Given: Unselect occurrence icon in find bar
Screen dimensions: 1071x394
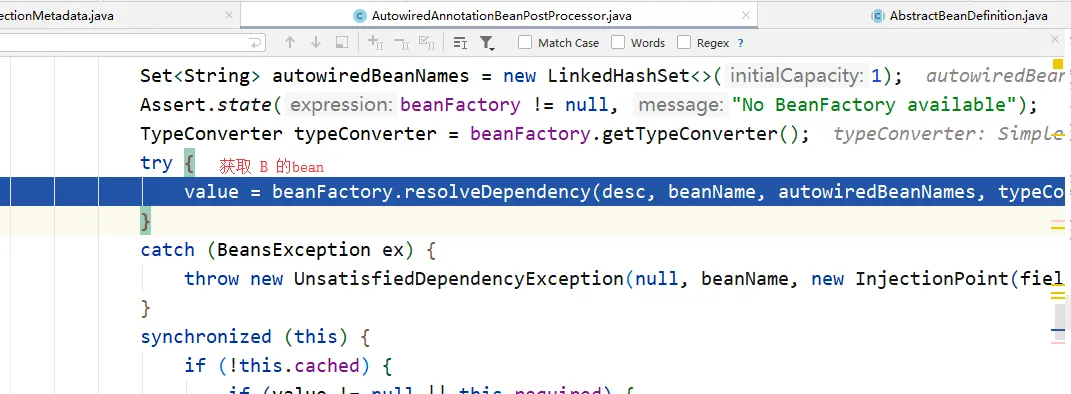Looking at the screenshot, I should (x=401, y=43).
